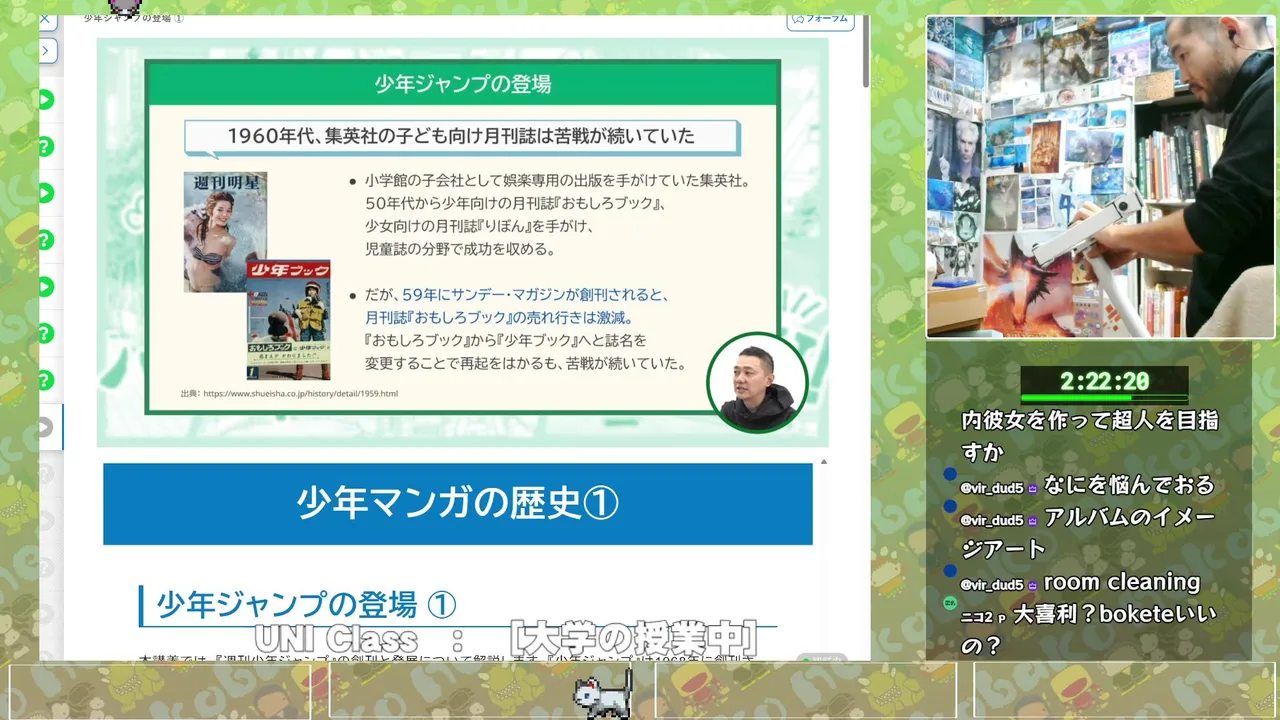Click the UNI Class 大学の授業中 overlay caption

(505, 638)
